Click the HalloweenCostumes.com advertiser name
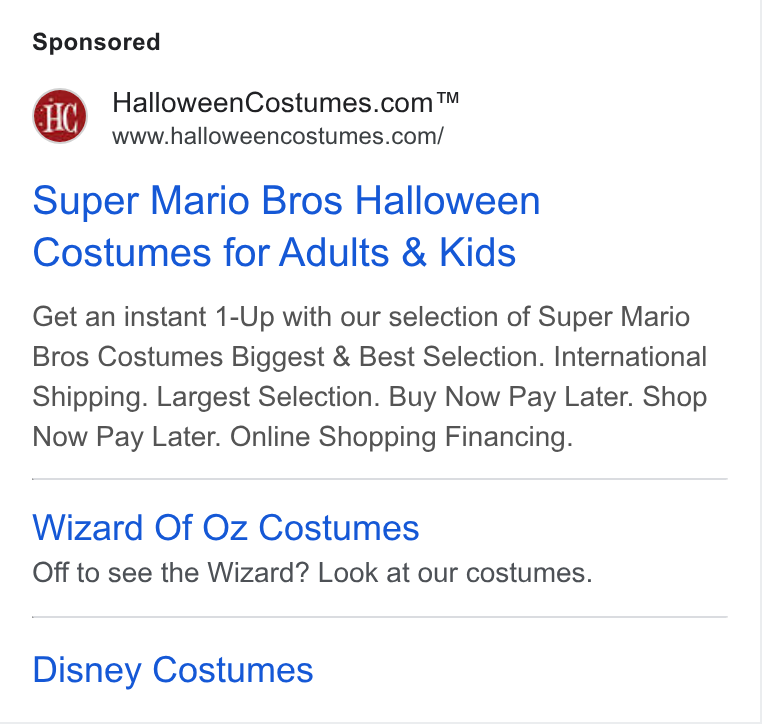 (273, 103)
